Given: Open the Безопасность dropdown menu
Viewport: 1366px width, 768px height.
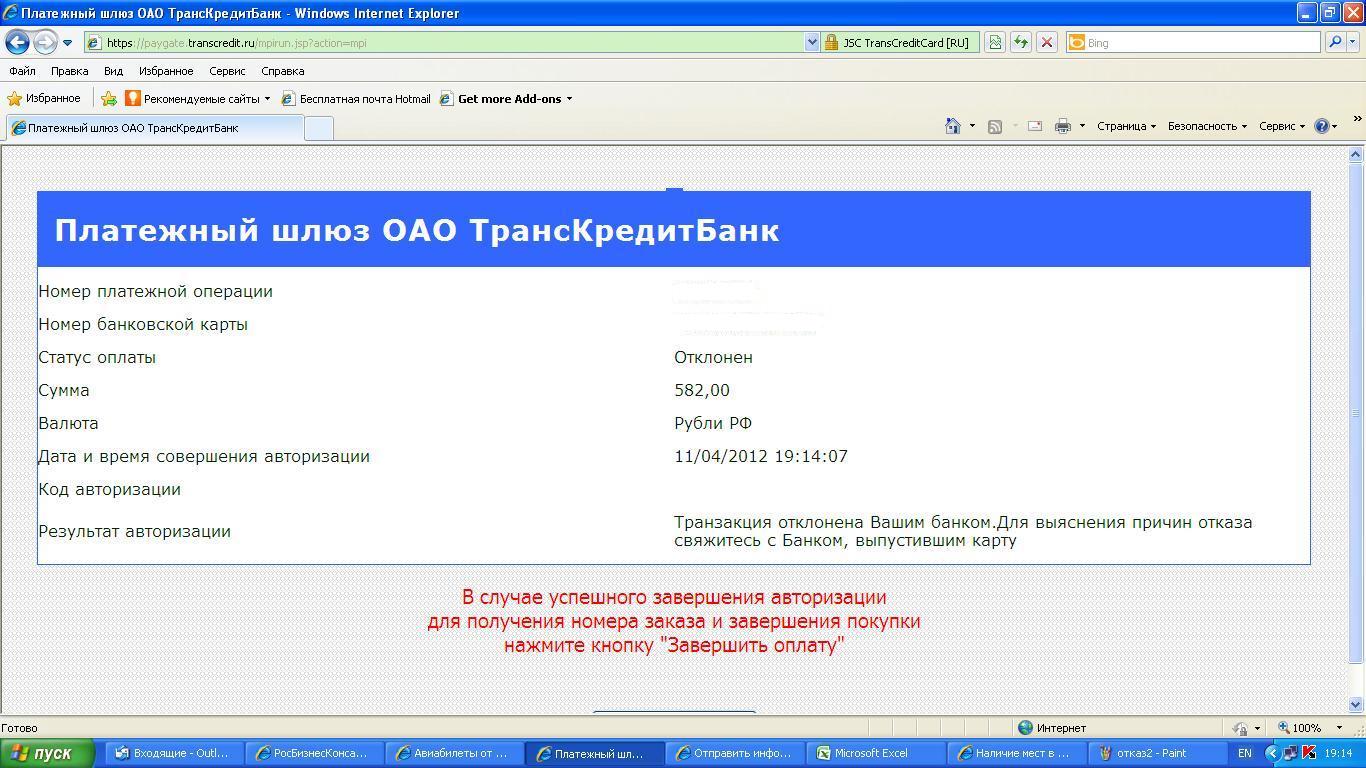Looking at the screenshot, I should (1207, 126).
